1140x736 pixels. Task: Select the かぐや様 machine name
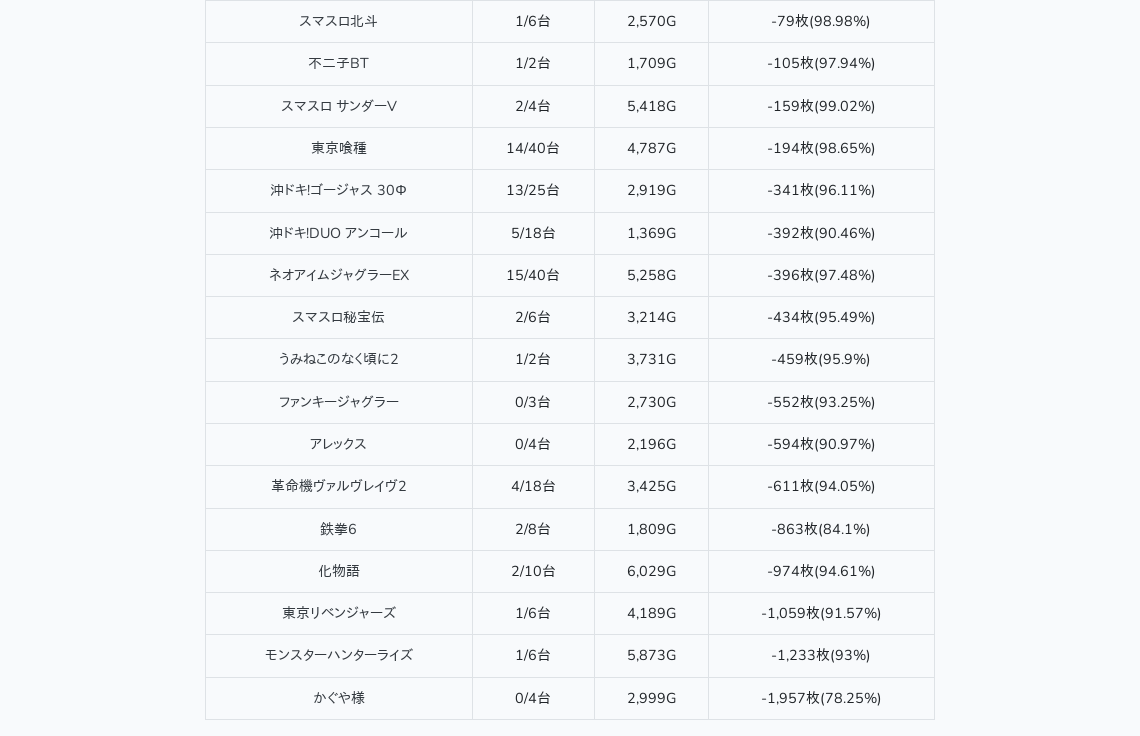[338, 698]
